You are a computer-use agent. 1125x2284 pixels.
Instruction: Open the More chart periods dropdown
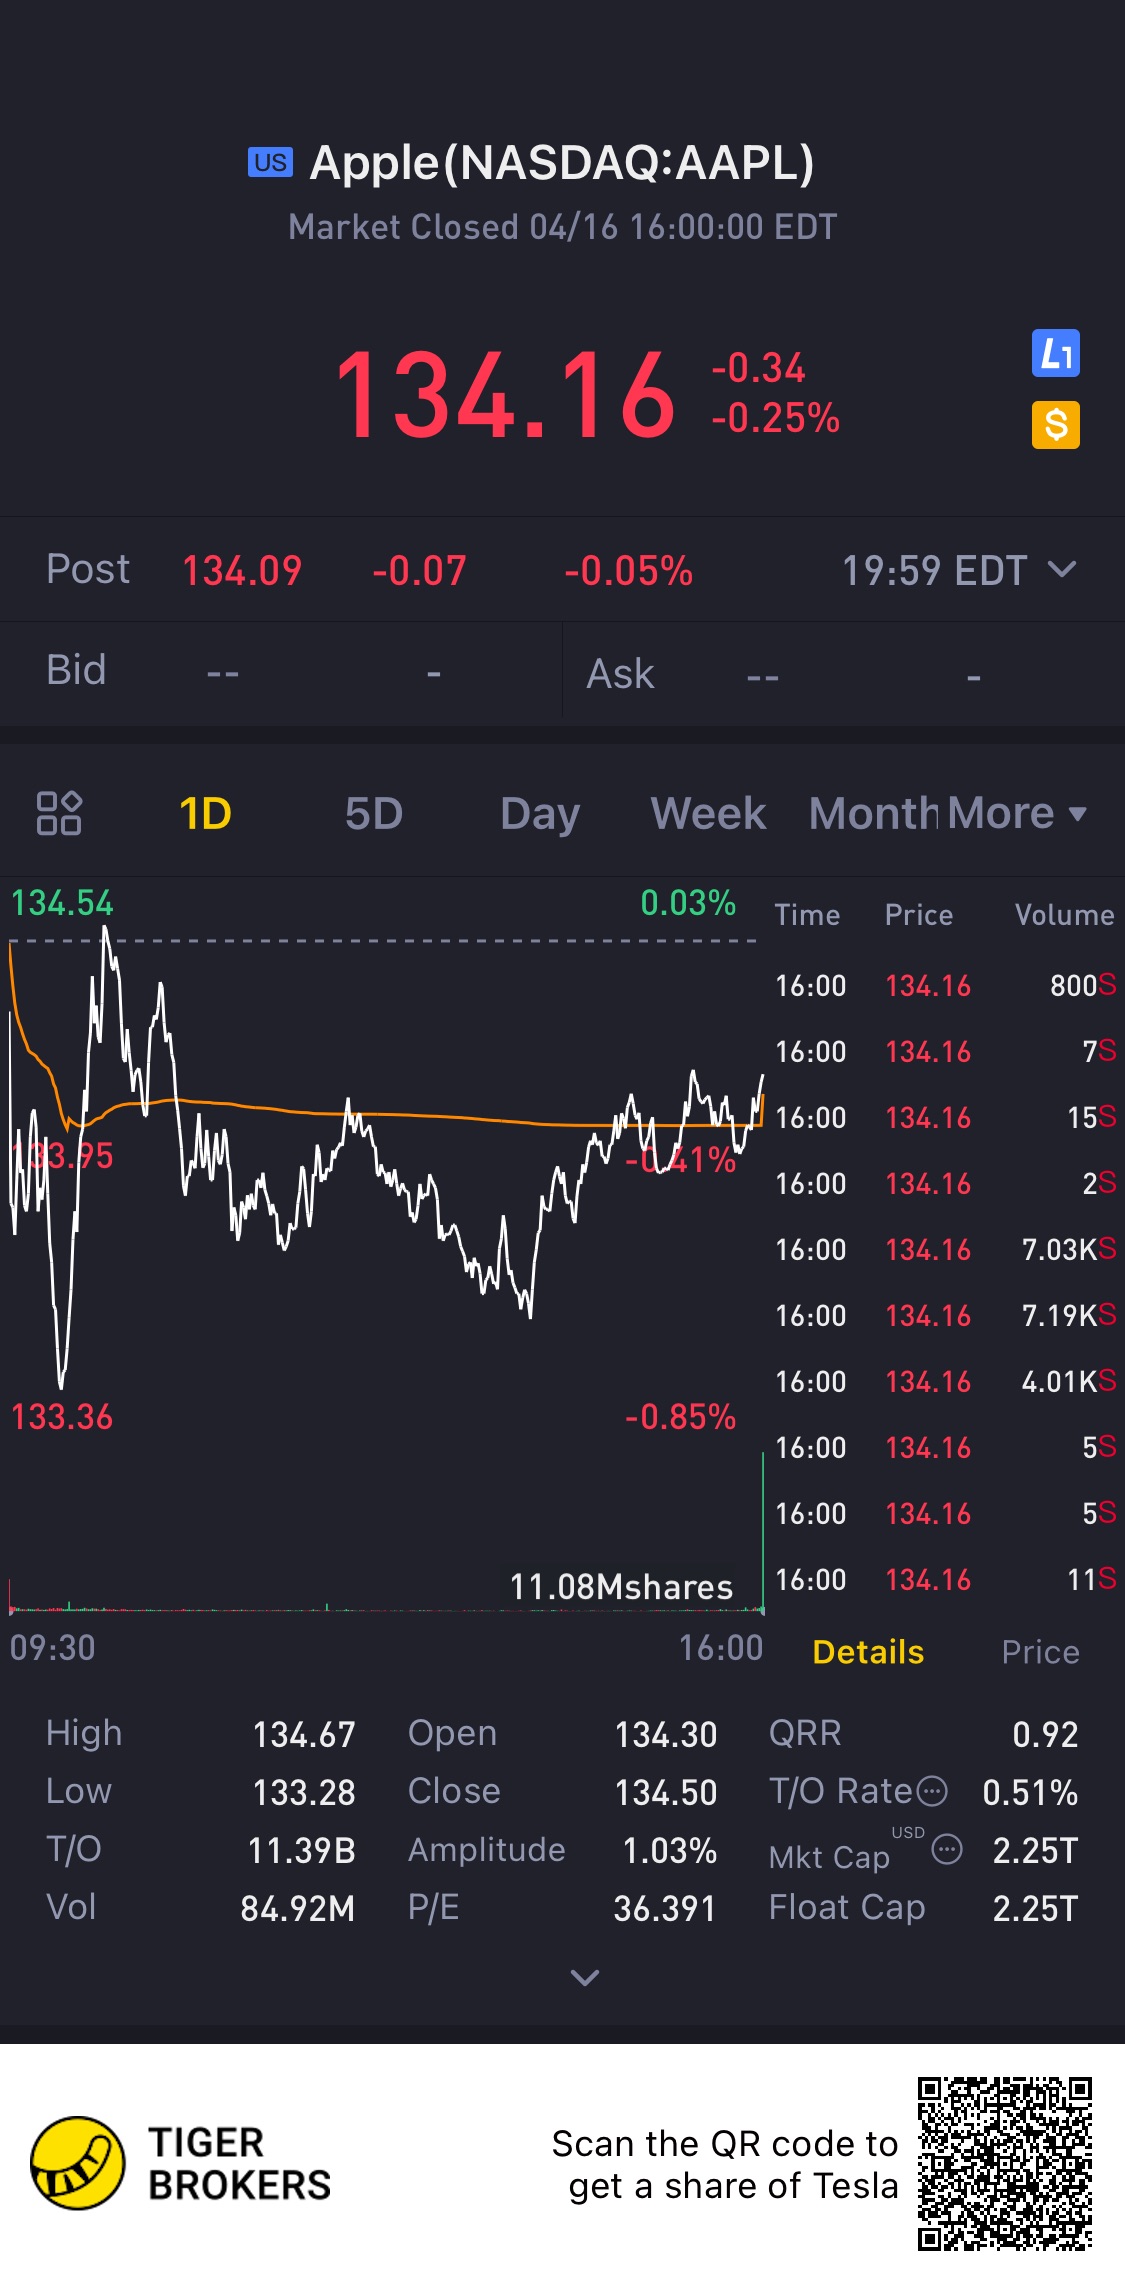[x=1015, y=813]
